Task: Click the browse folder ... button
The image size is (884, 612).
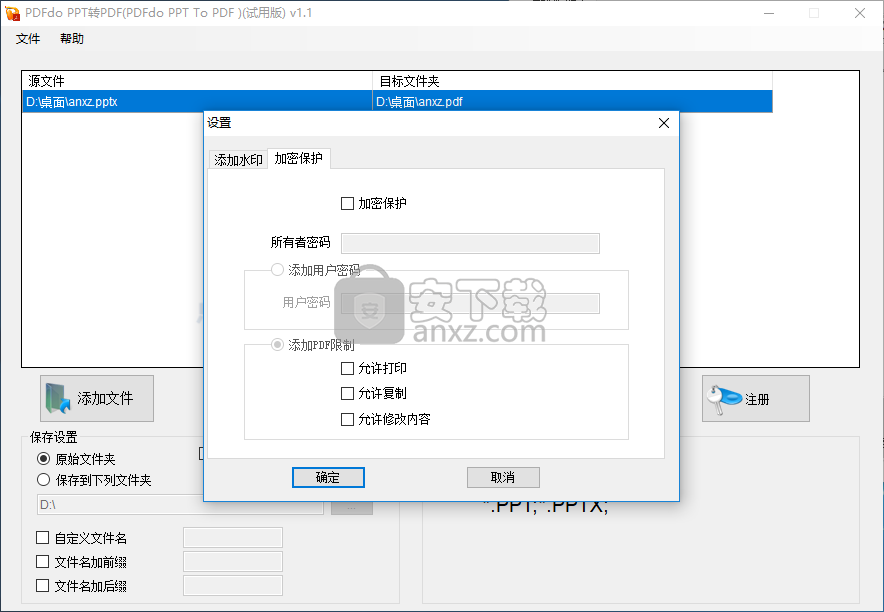Action: coord(352,508)
